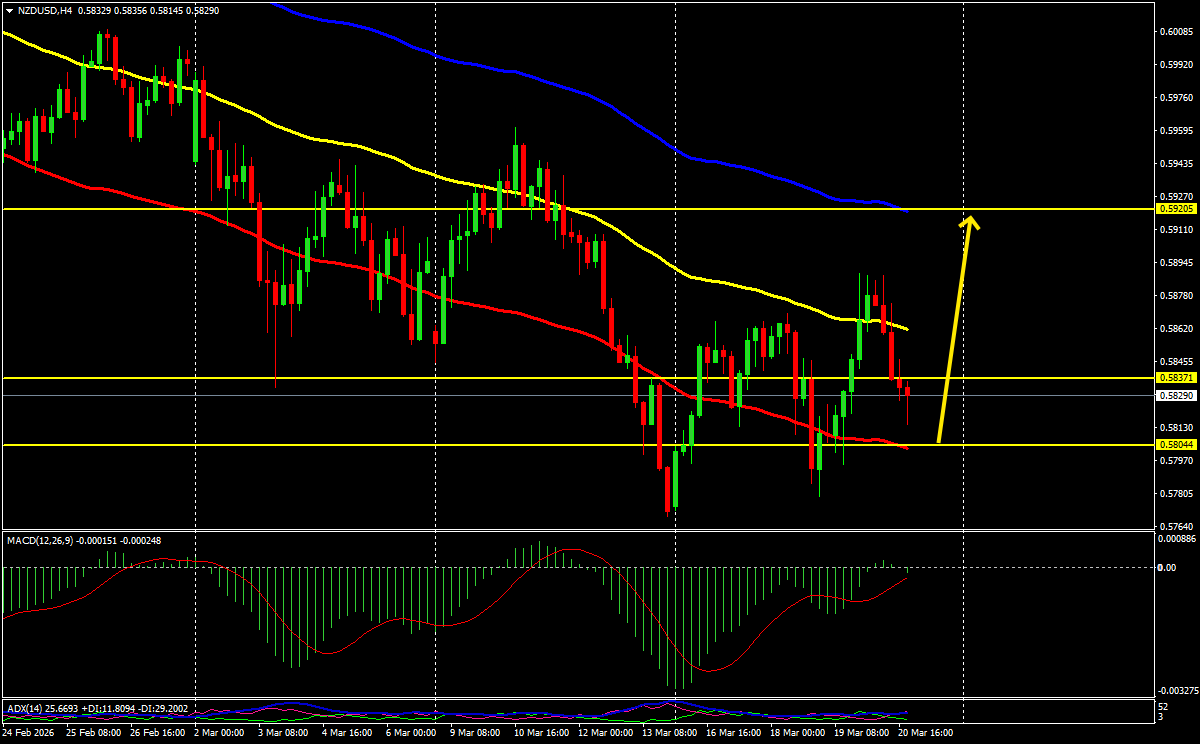The width and height of the screenshot is (1200, 744).
Task: Click the 2 Mar 00:00 time label
Action: 221,734
